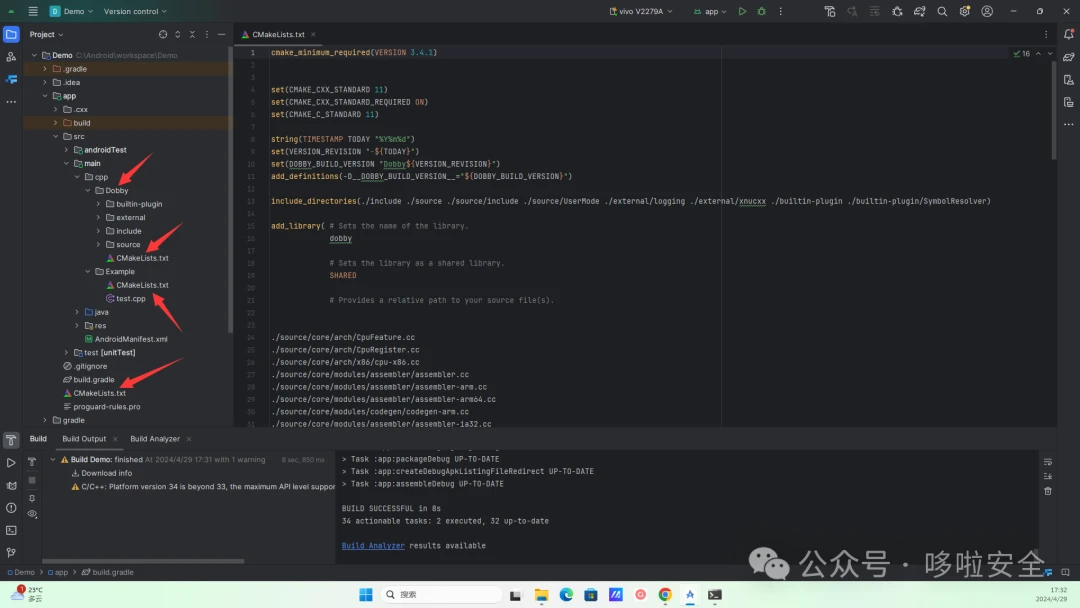Select opened file in project tree
The image size is (1080, 608).
(163, 34)
